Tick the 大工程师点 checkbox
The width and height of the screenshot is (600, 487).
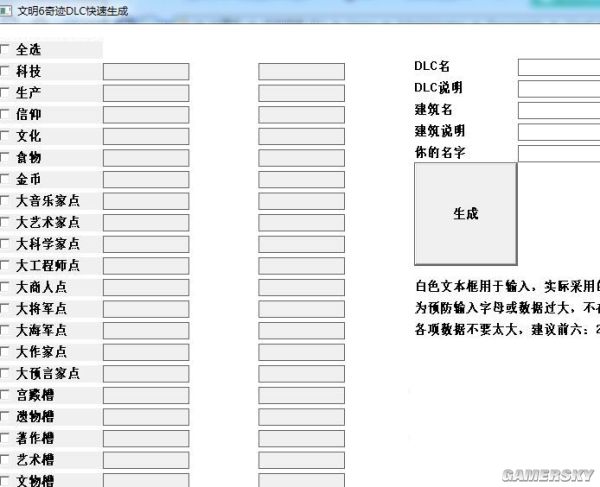pos(5,265)
